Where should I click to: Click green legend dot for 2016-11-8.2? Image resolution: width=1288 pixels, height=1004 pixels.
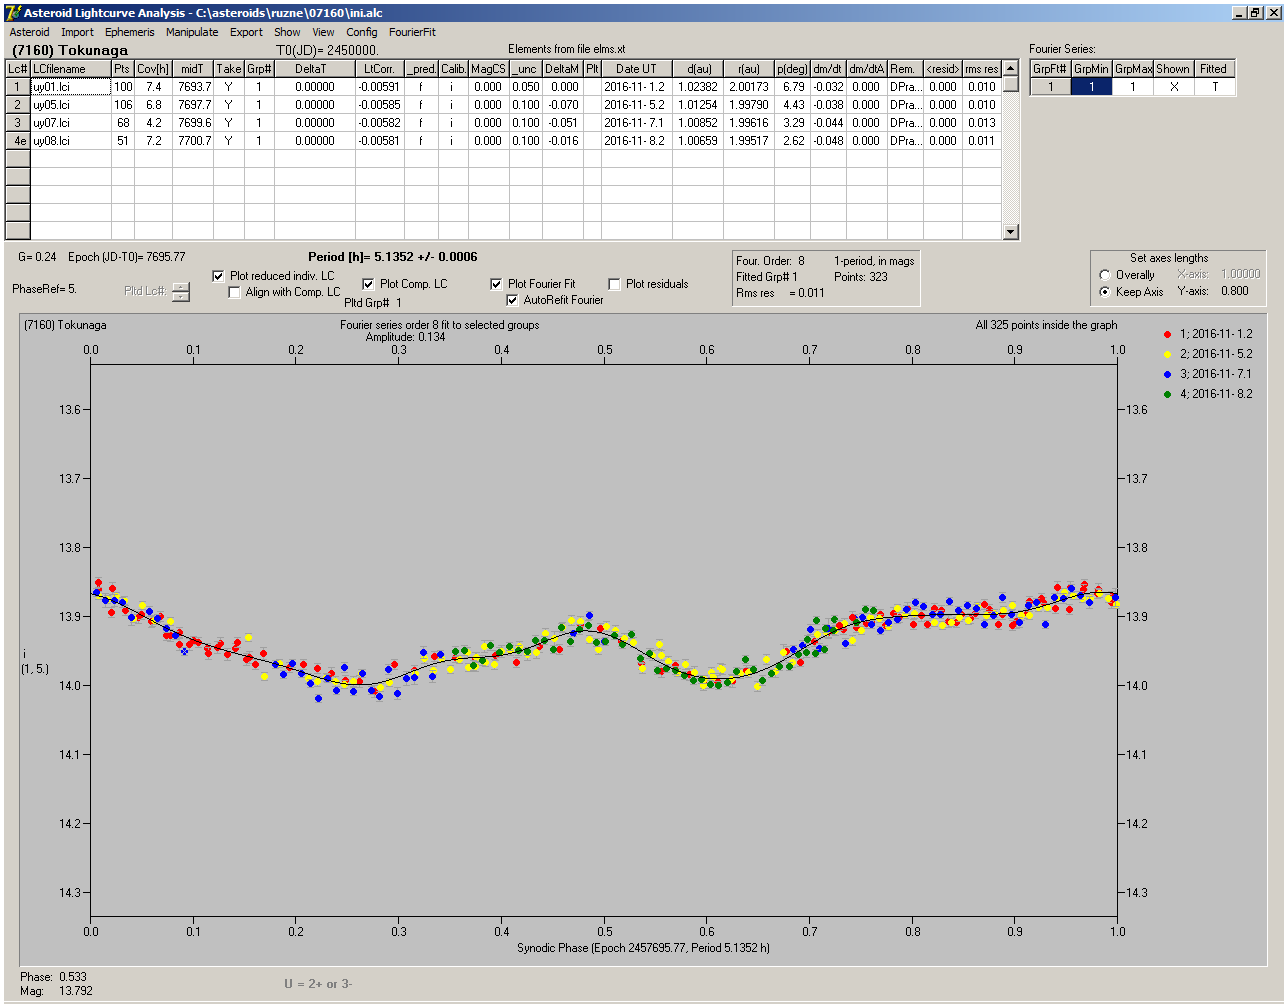[1168, 394]
